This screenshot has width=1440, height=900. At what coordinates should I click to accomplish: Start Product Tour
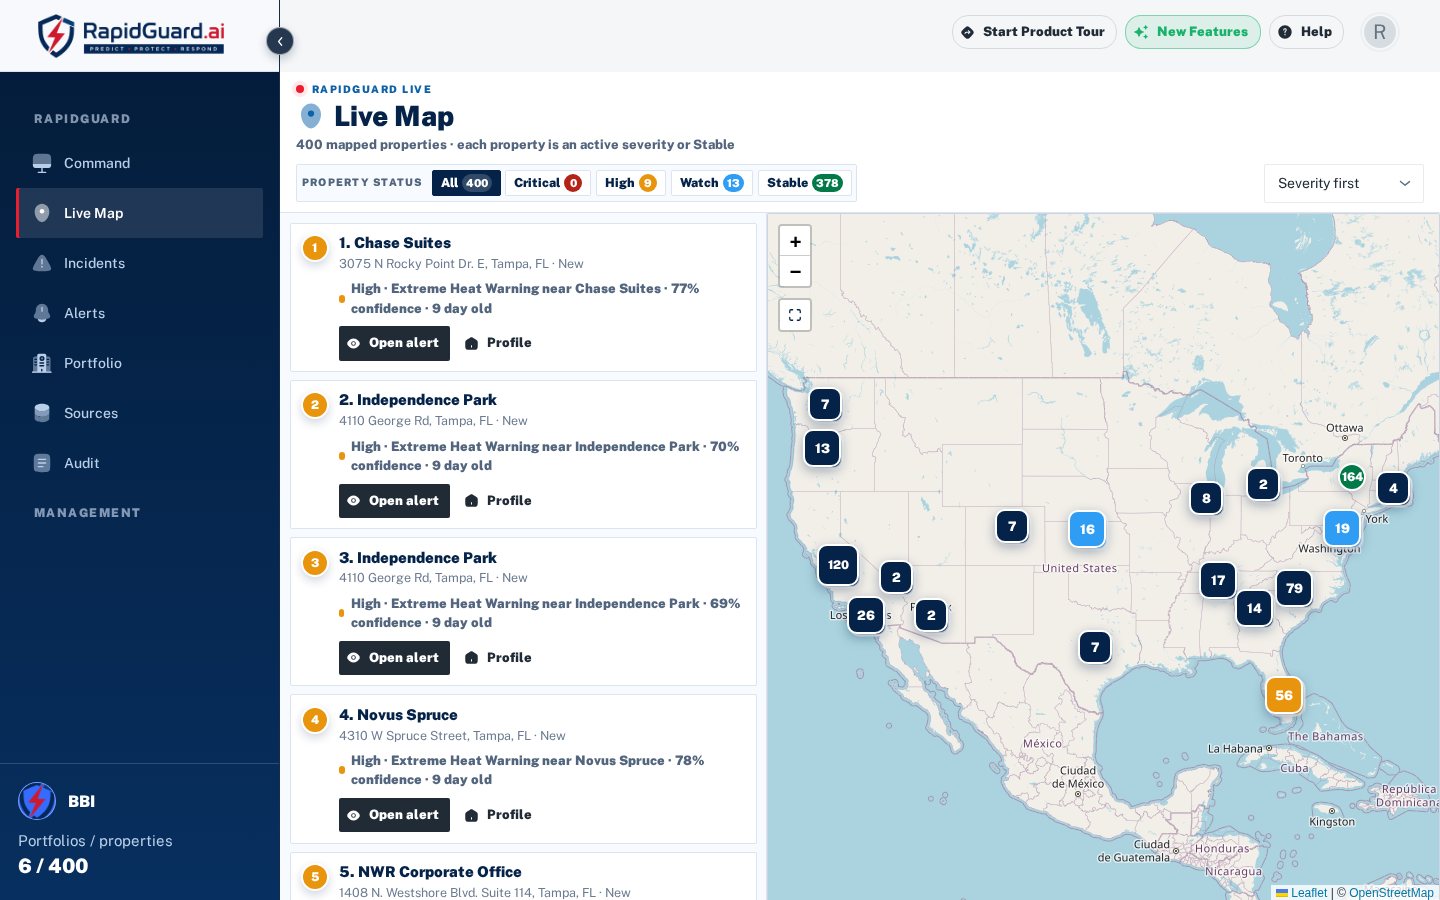pyautogui.click(x=1034, y=32)
